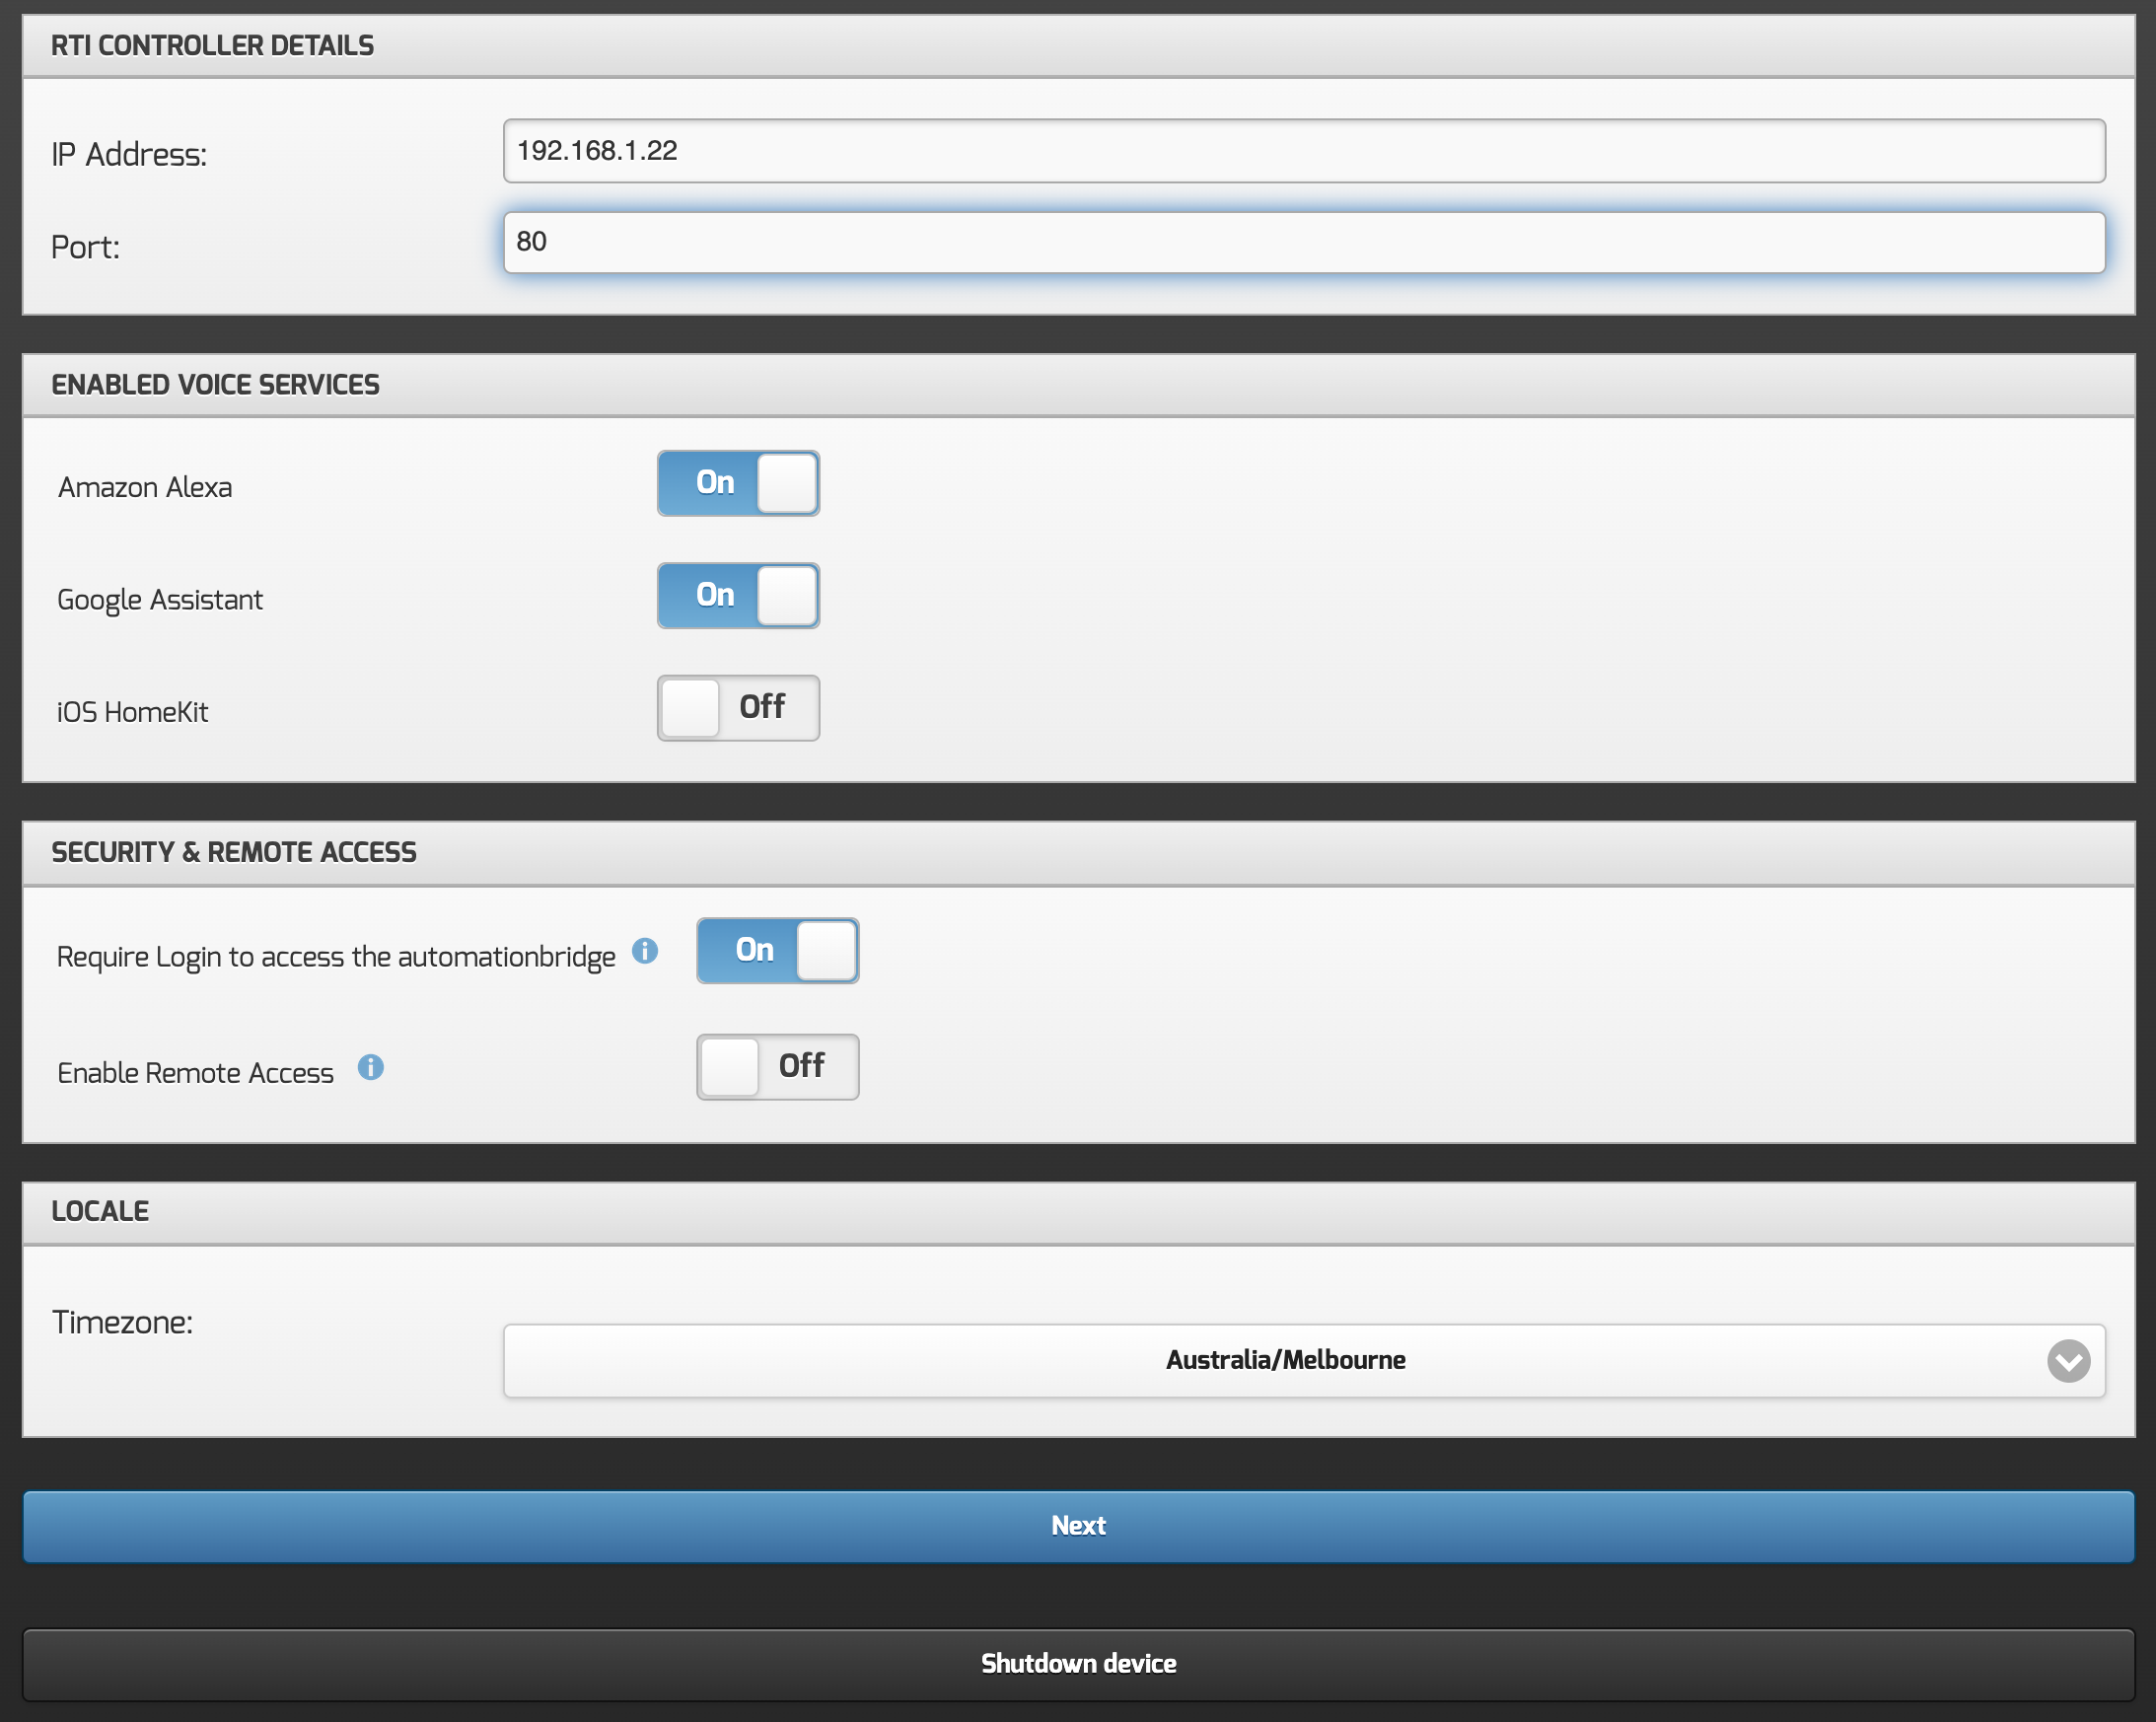Turn on Enable Remote Access
2156x1722 pixels.
pos(777,1067)
